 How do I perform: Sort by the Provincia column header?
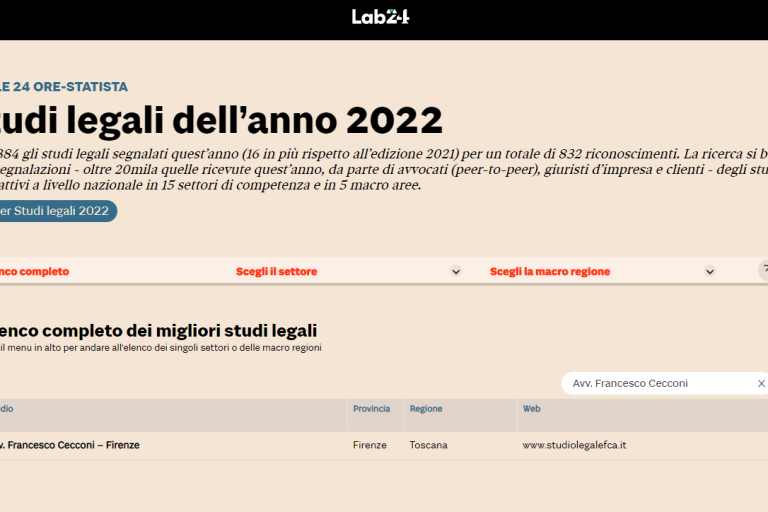pyautogui.click(x=371, y=409)
